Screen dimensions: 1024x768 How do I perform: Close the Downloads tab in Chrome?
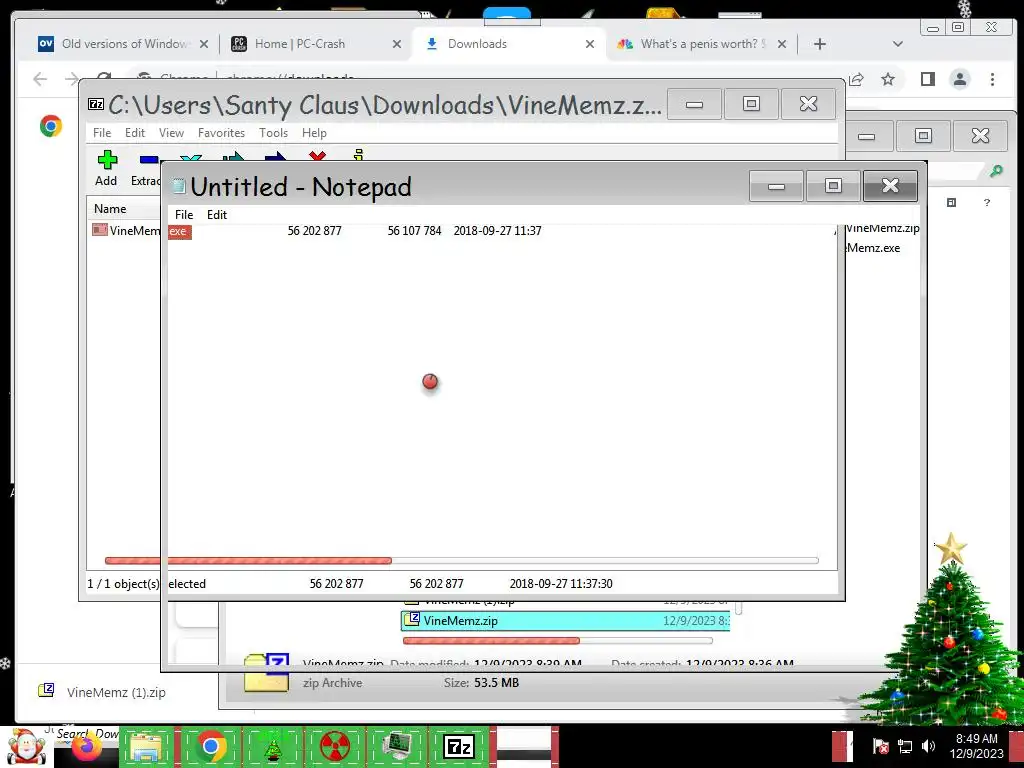[x=590, y=44]
